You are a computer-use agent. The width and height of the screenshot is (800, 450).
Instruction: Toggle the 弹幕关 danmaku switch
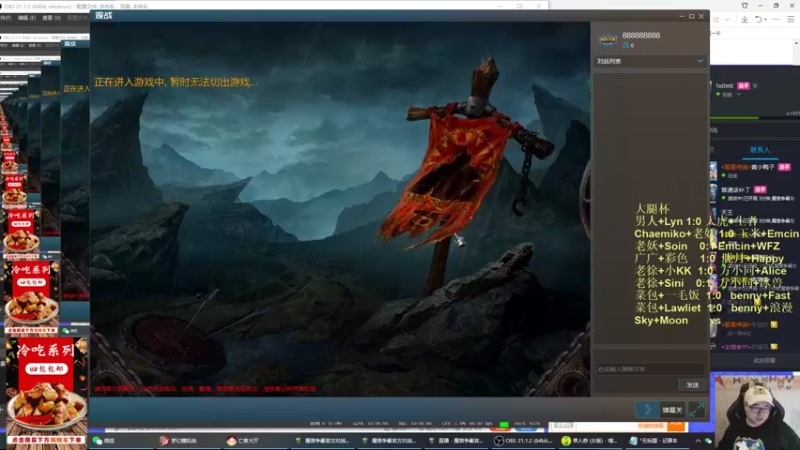click(672, 410)
